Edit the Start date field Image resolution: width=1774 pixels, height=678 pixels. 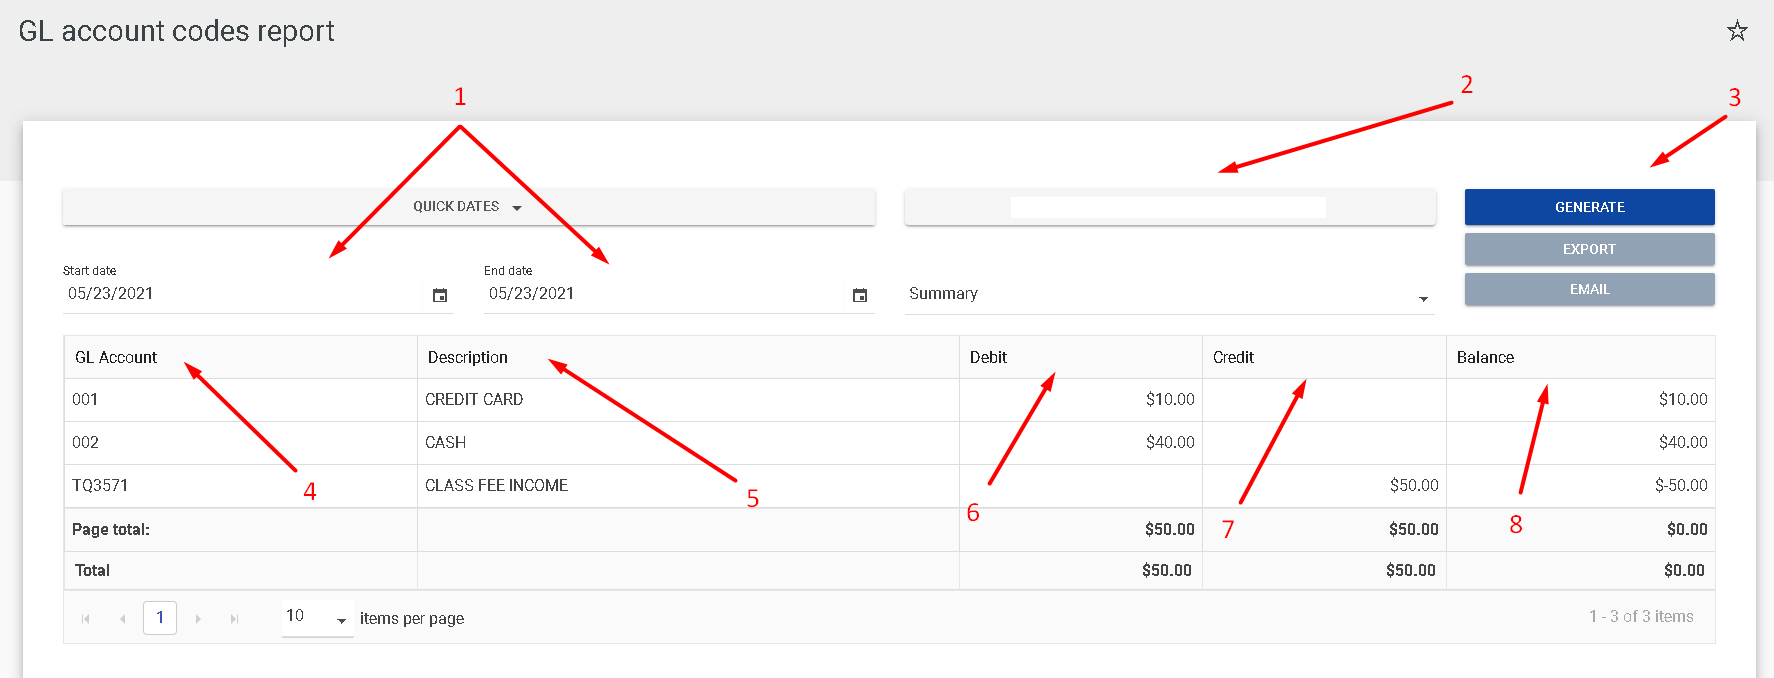coord(245,294)
